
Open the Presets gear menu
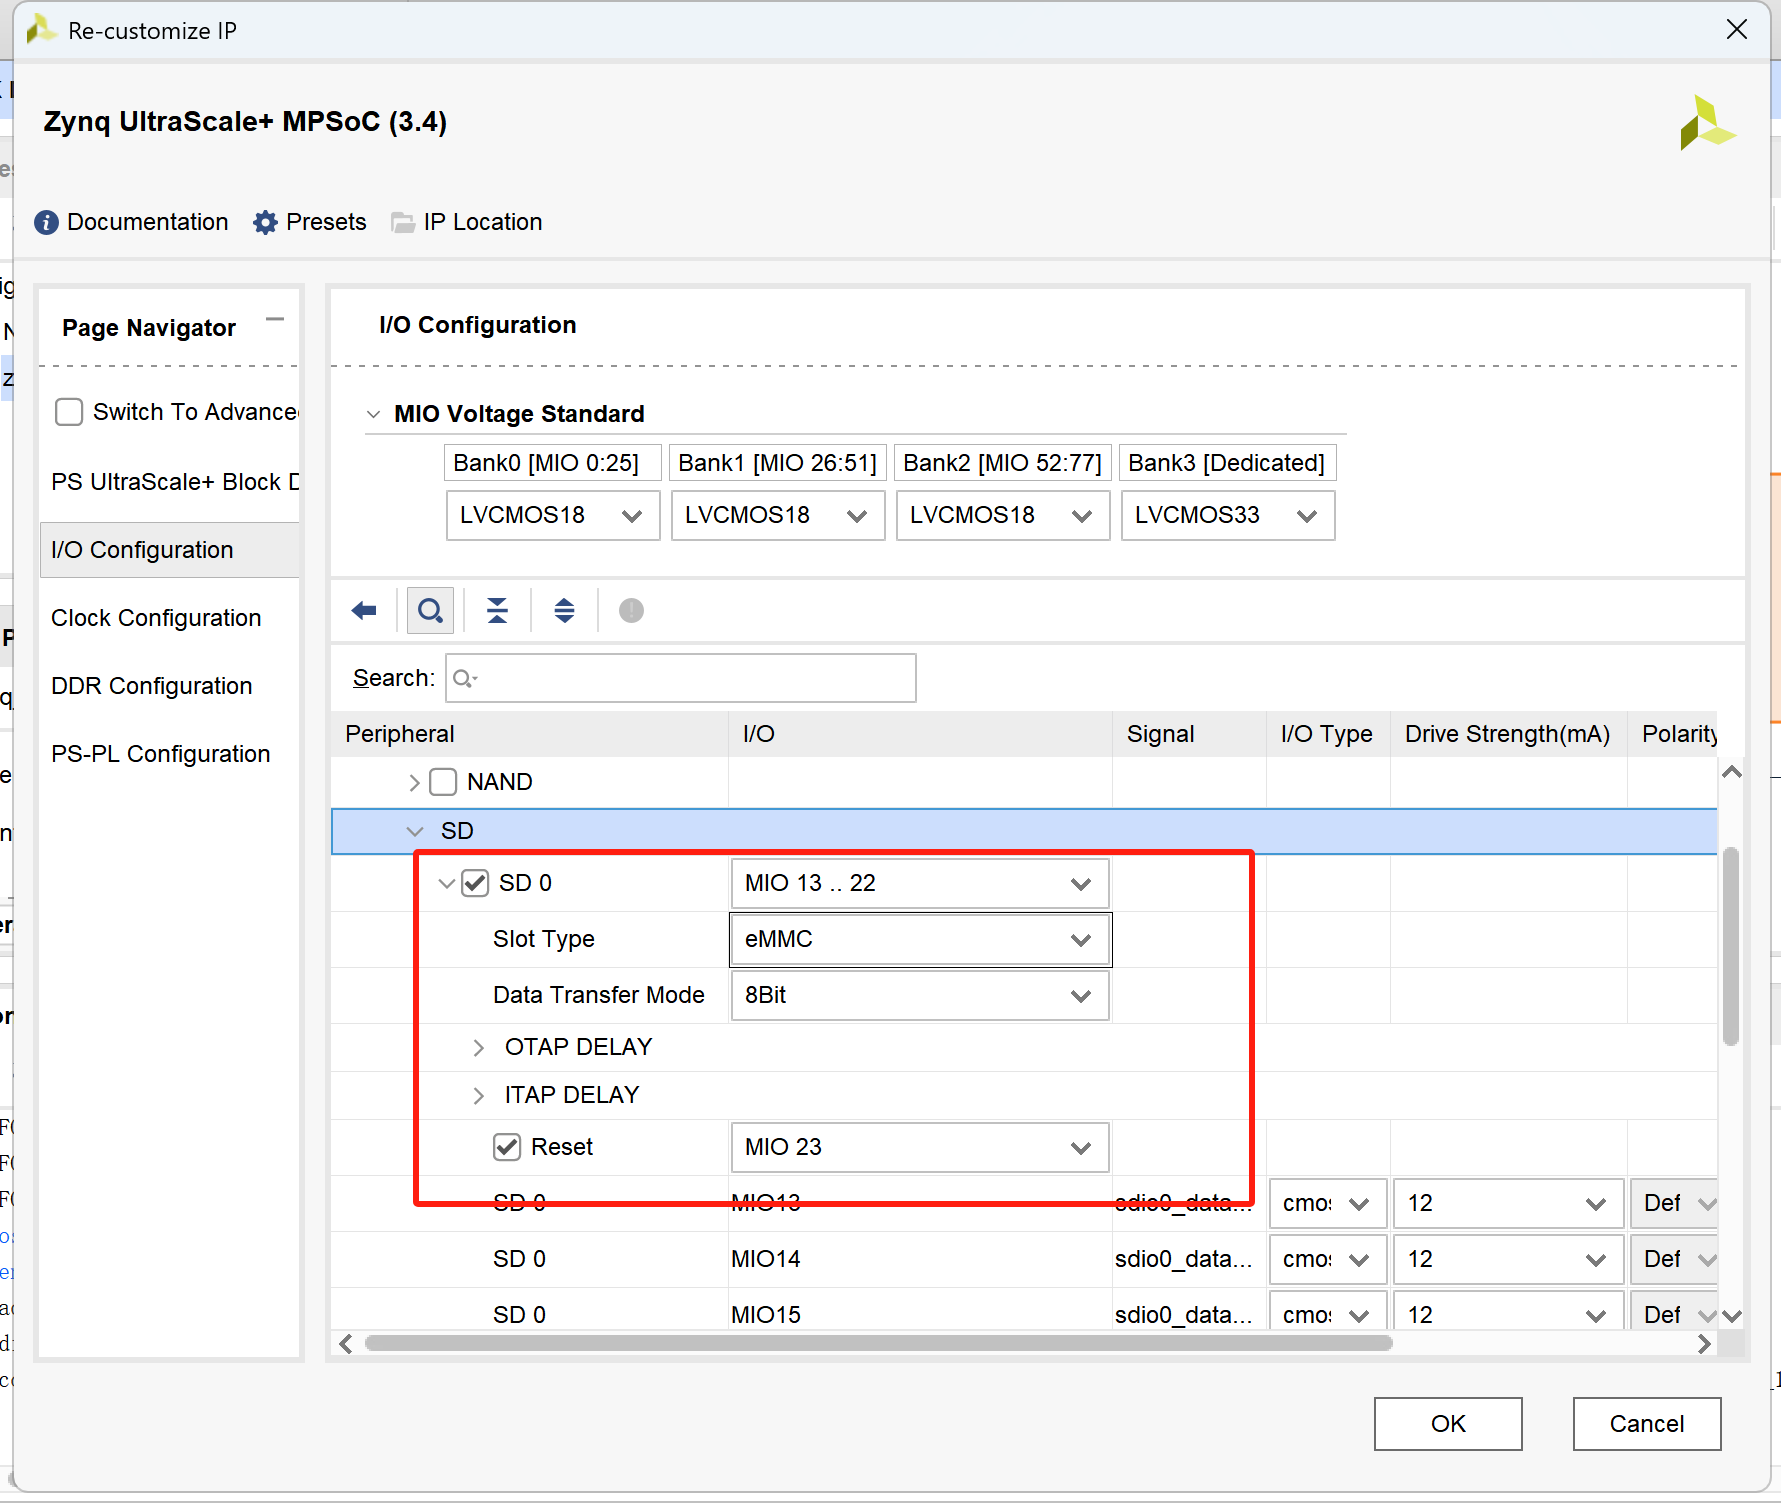[x=310, y=222]
